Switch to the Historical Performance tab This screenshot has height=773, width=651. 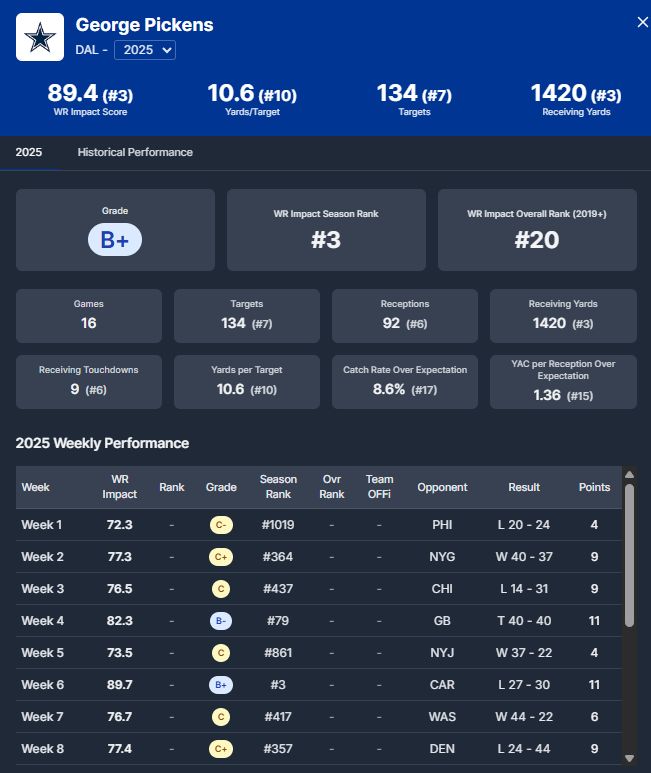(x=135, y=152)
